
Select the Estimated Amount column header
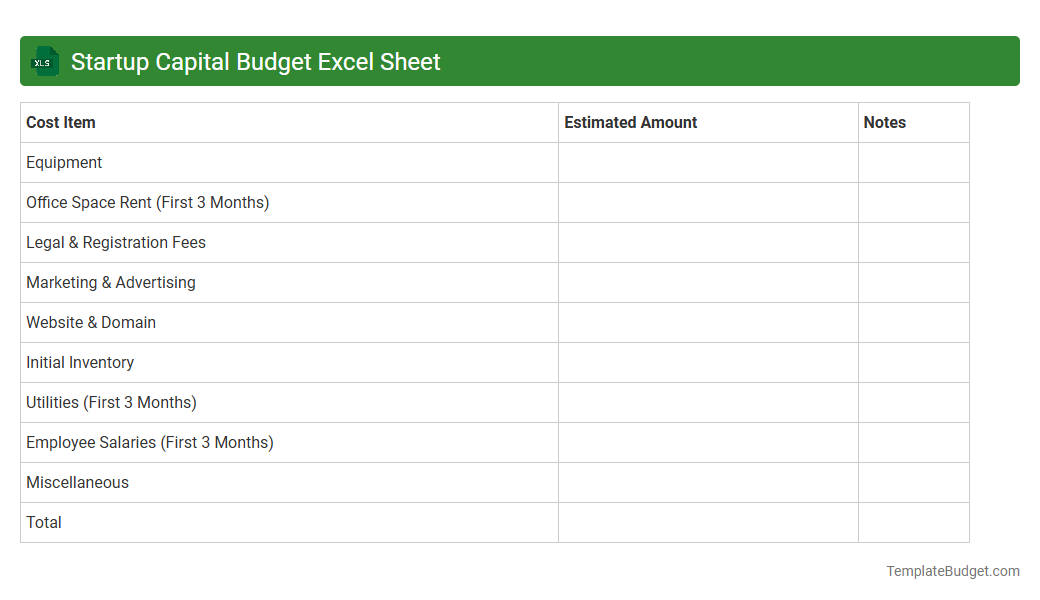coord(630,122)
